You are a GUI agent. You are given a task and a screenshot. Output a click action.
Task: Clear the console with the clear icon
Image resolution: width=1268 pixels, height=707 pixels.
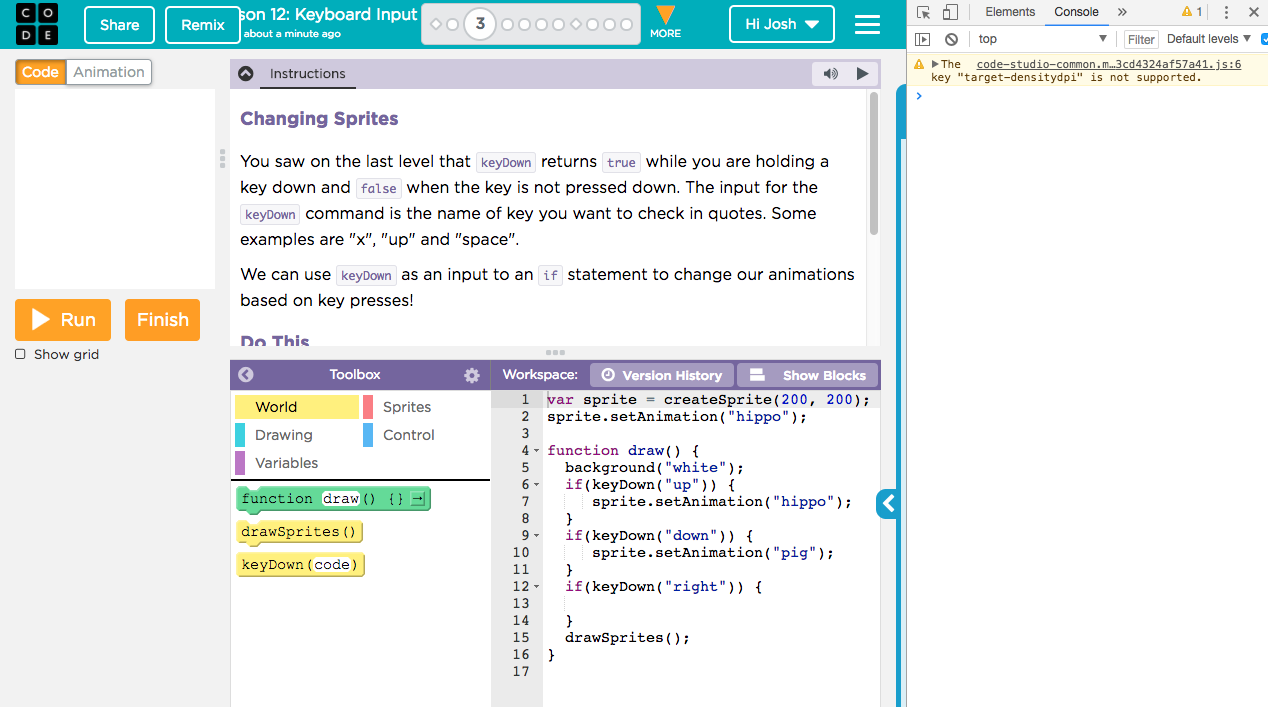[951, 39]
